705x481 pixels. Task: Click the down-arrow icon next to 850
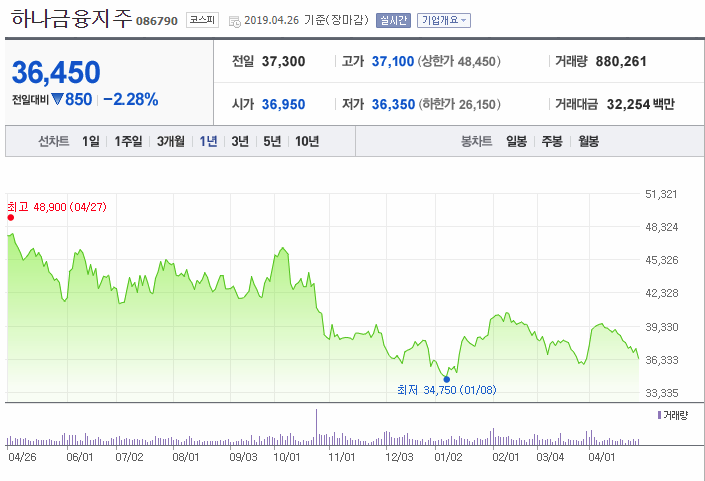57,99
